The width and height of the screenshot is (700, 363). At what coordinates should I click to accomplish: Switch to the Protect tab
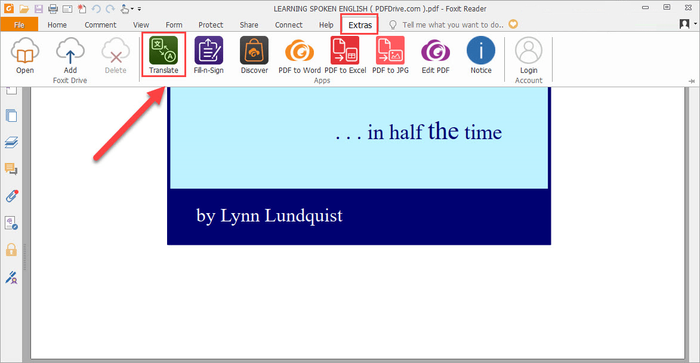(211, 25)
